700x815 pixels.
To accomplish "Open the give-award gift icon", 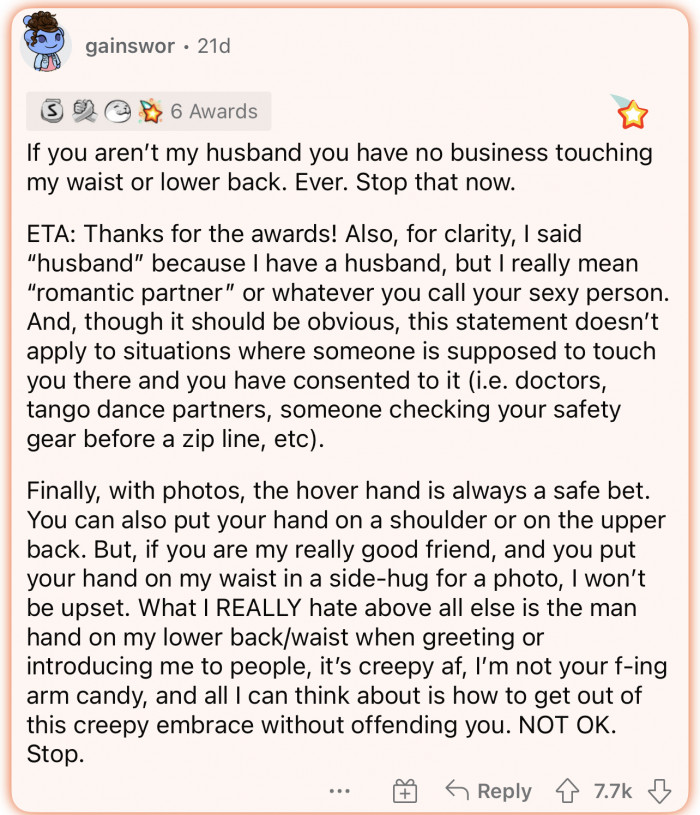I will click(405, 790).
